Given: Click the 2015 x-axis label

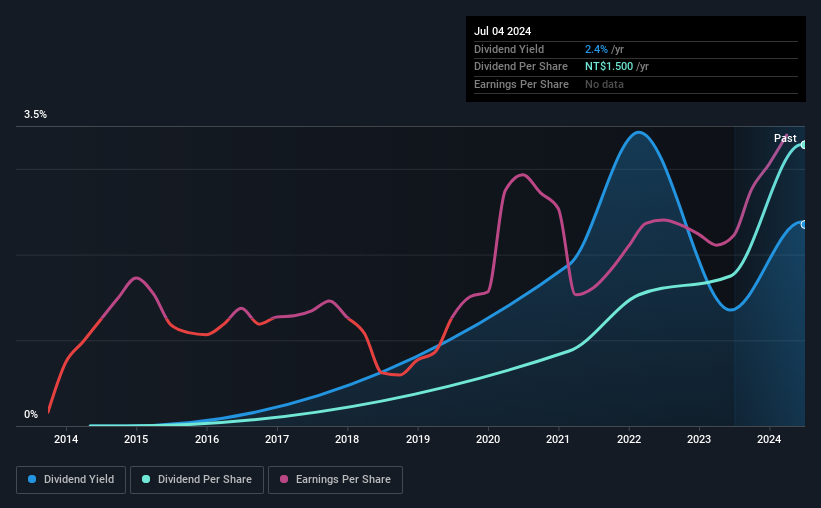Looking at the screenshot, I should coord(136,439).
